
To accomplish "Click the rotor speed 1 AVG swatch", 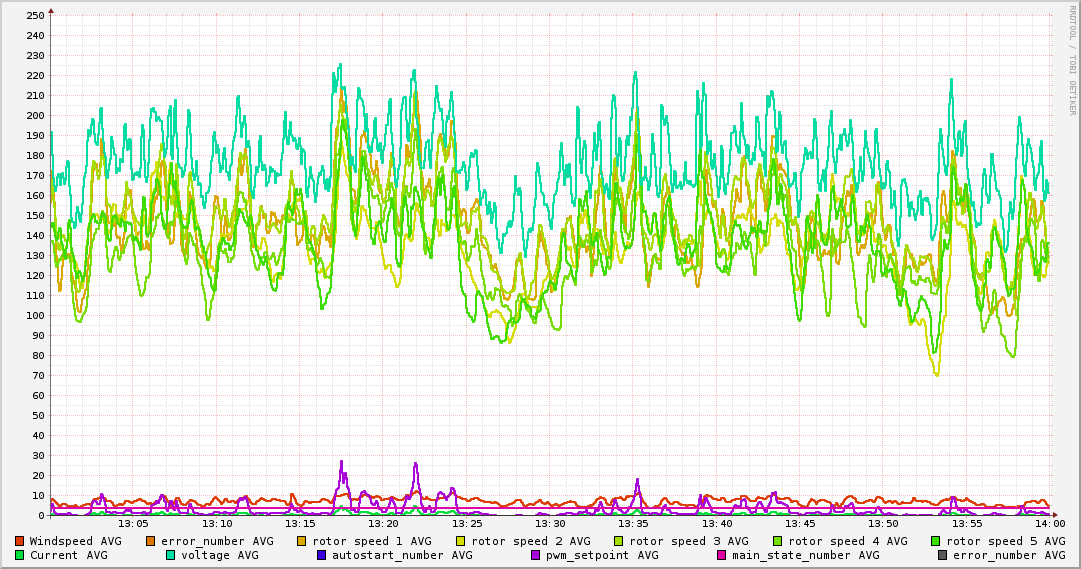I will 302,541.
